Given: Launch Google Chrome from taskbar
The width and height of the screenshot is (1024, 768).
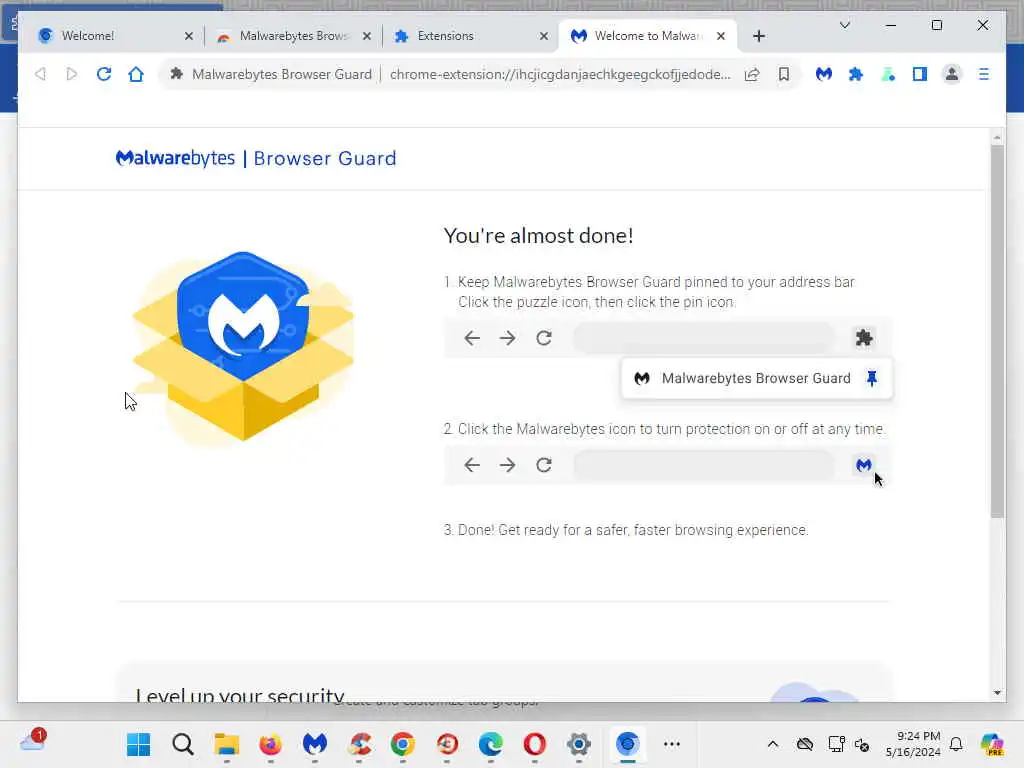Looking at the screenshot, I should click(x=403, y=744).
